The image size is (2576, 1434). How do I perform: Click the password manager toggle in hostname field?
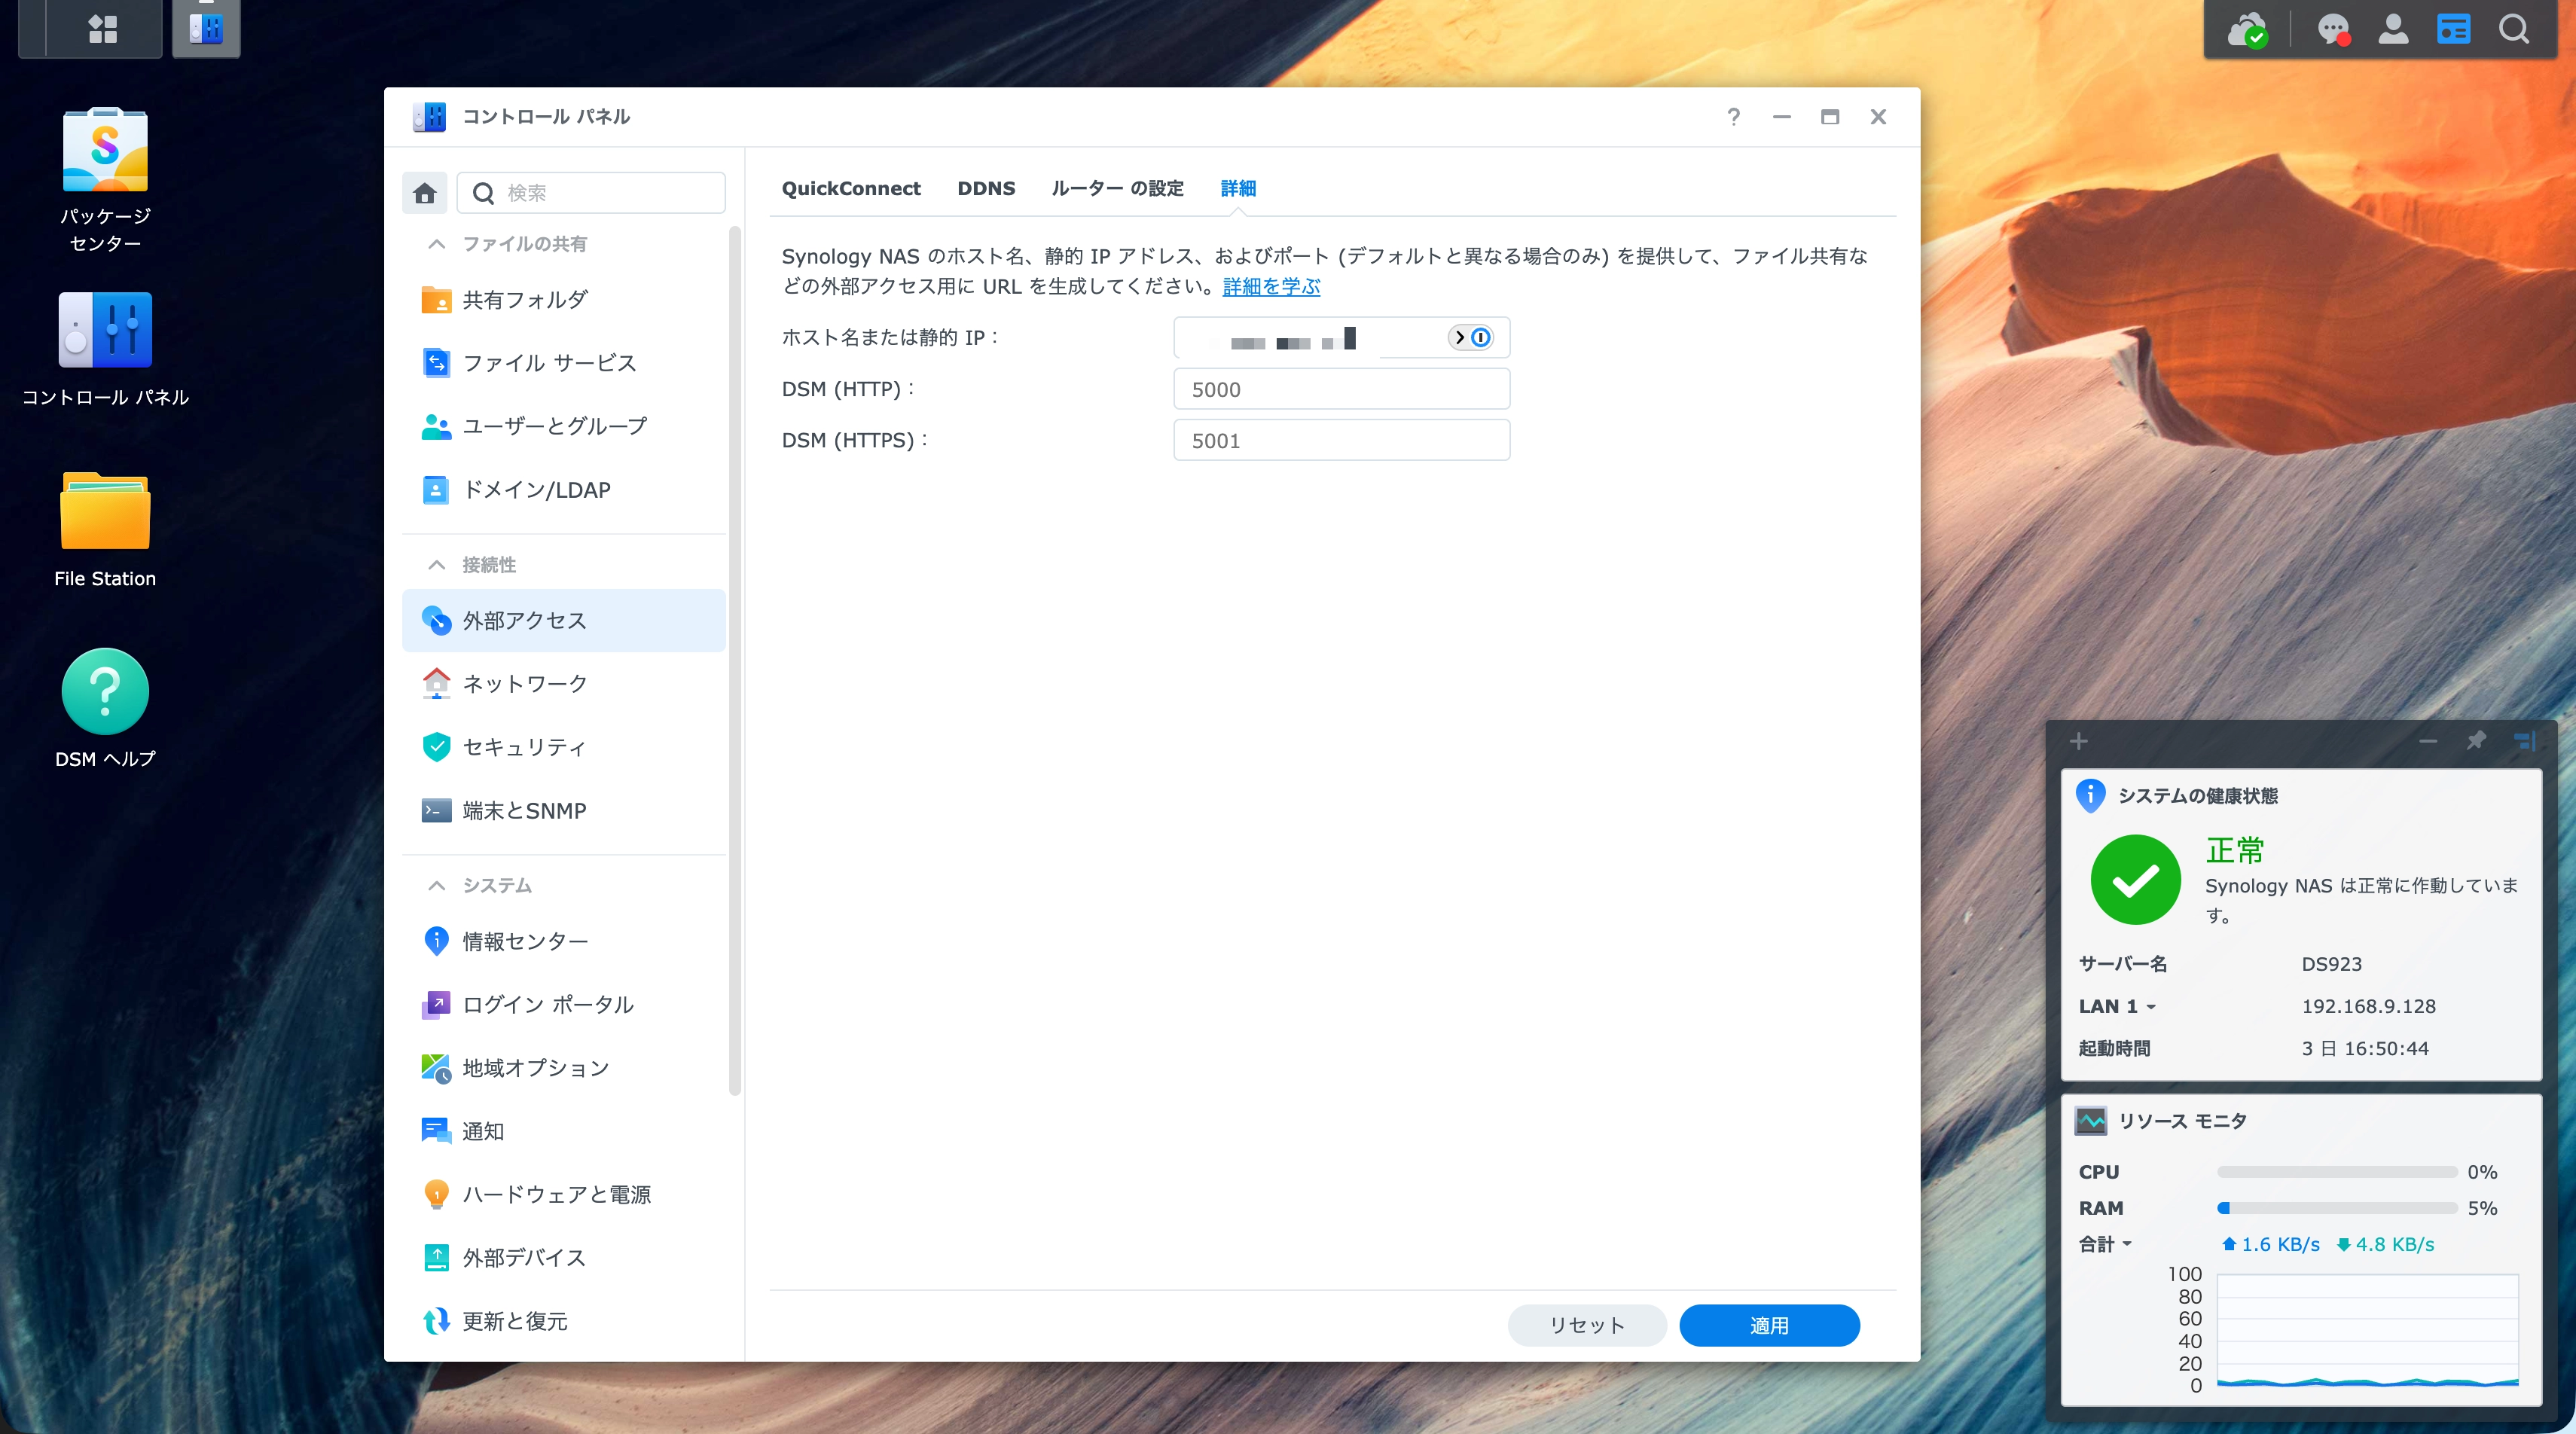[x=1471, y=338]
